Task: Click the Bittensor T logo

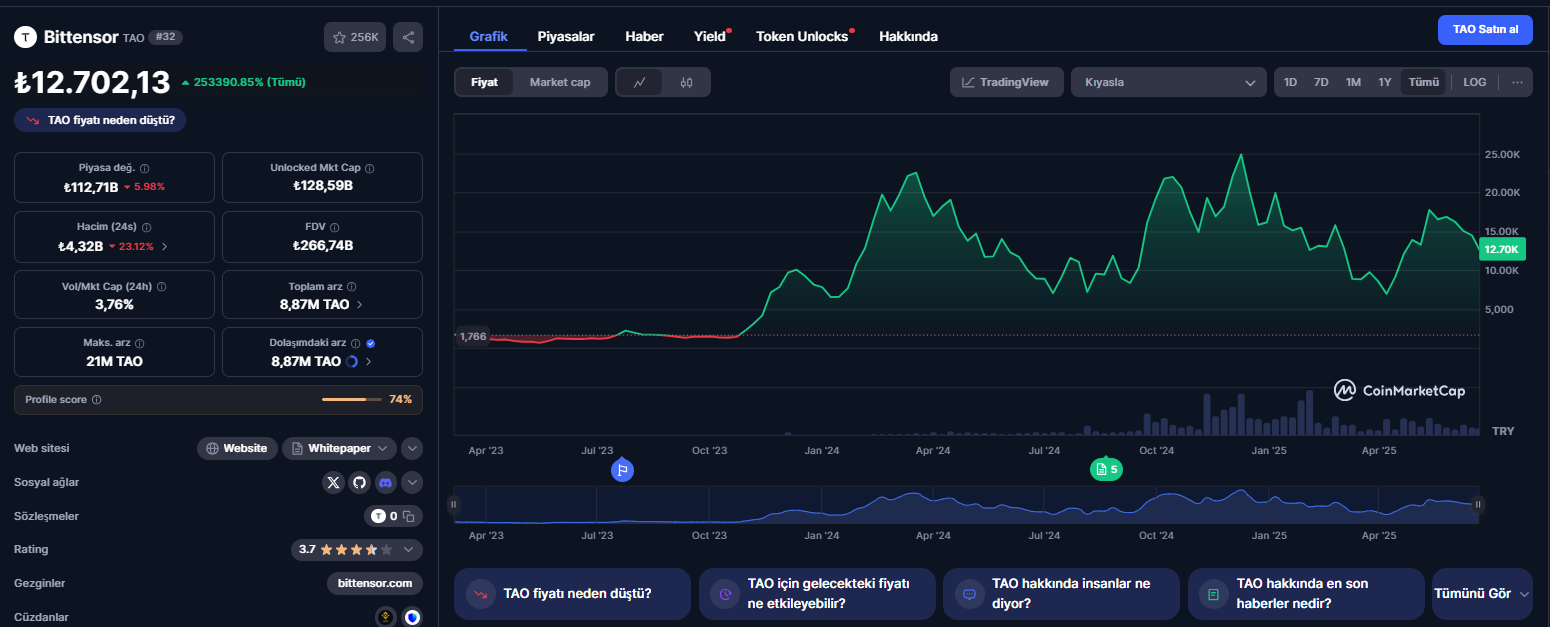Action: point(25,37)
